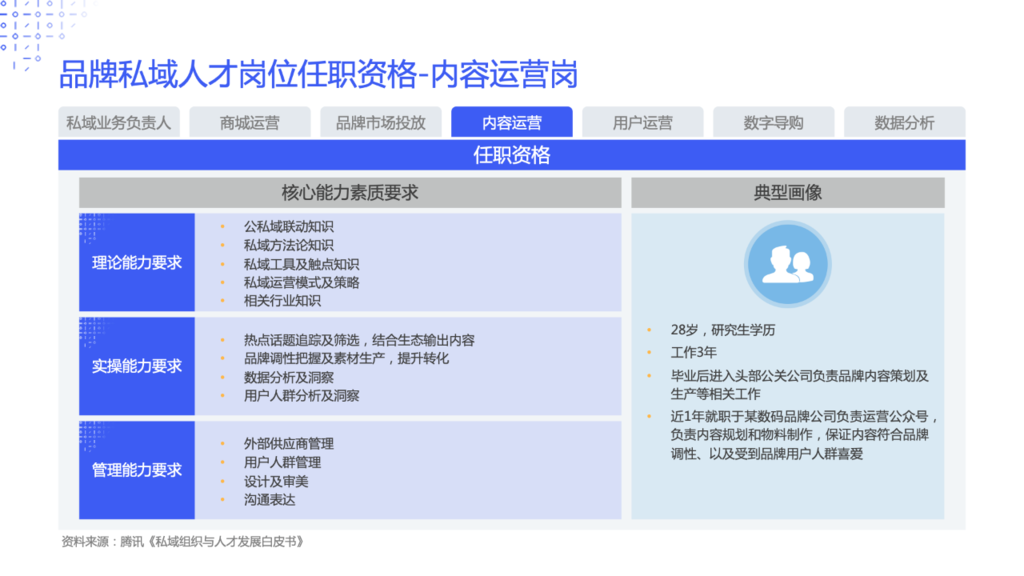Click the 任职资格 blue header bar
Image resolution: width=1024 pixels, height=576 pixels.
(512, 155)
